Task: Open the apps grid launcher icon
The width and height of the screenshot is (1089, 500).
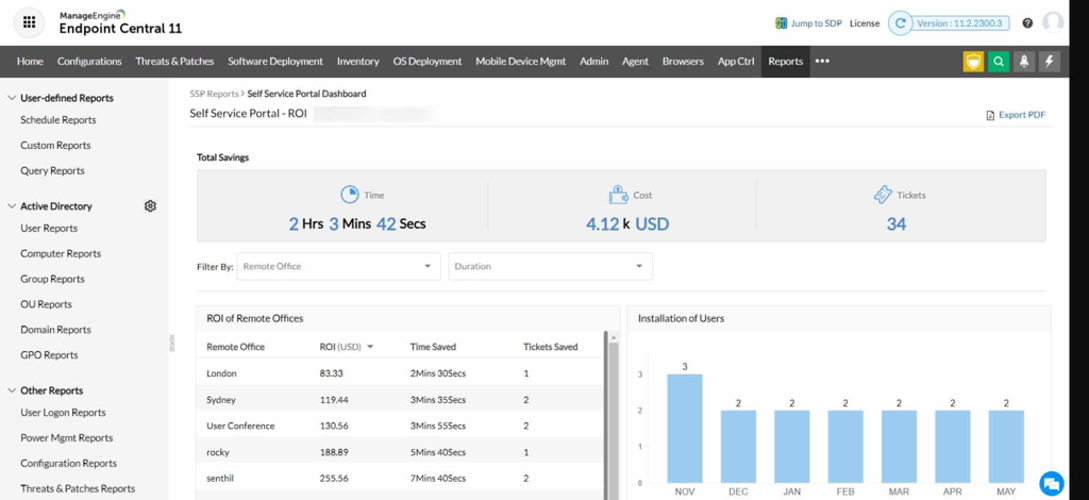Action: [29, 22]
